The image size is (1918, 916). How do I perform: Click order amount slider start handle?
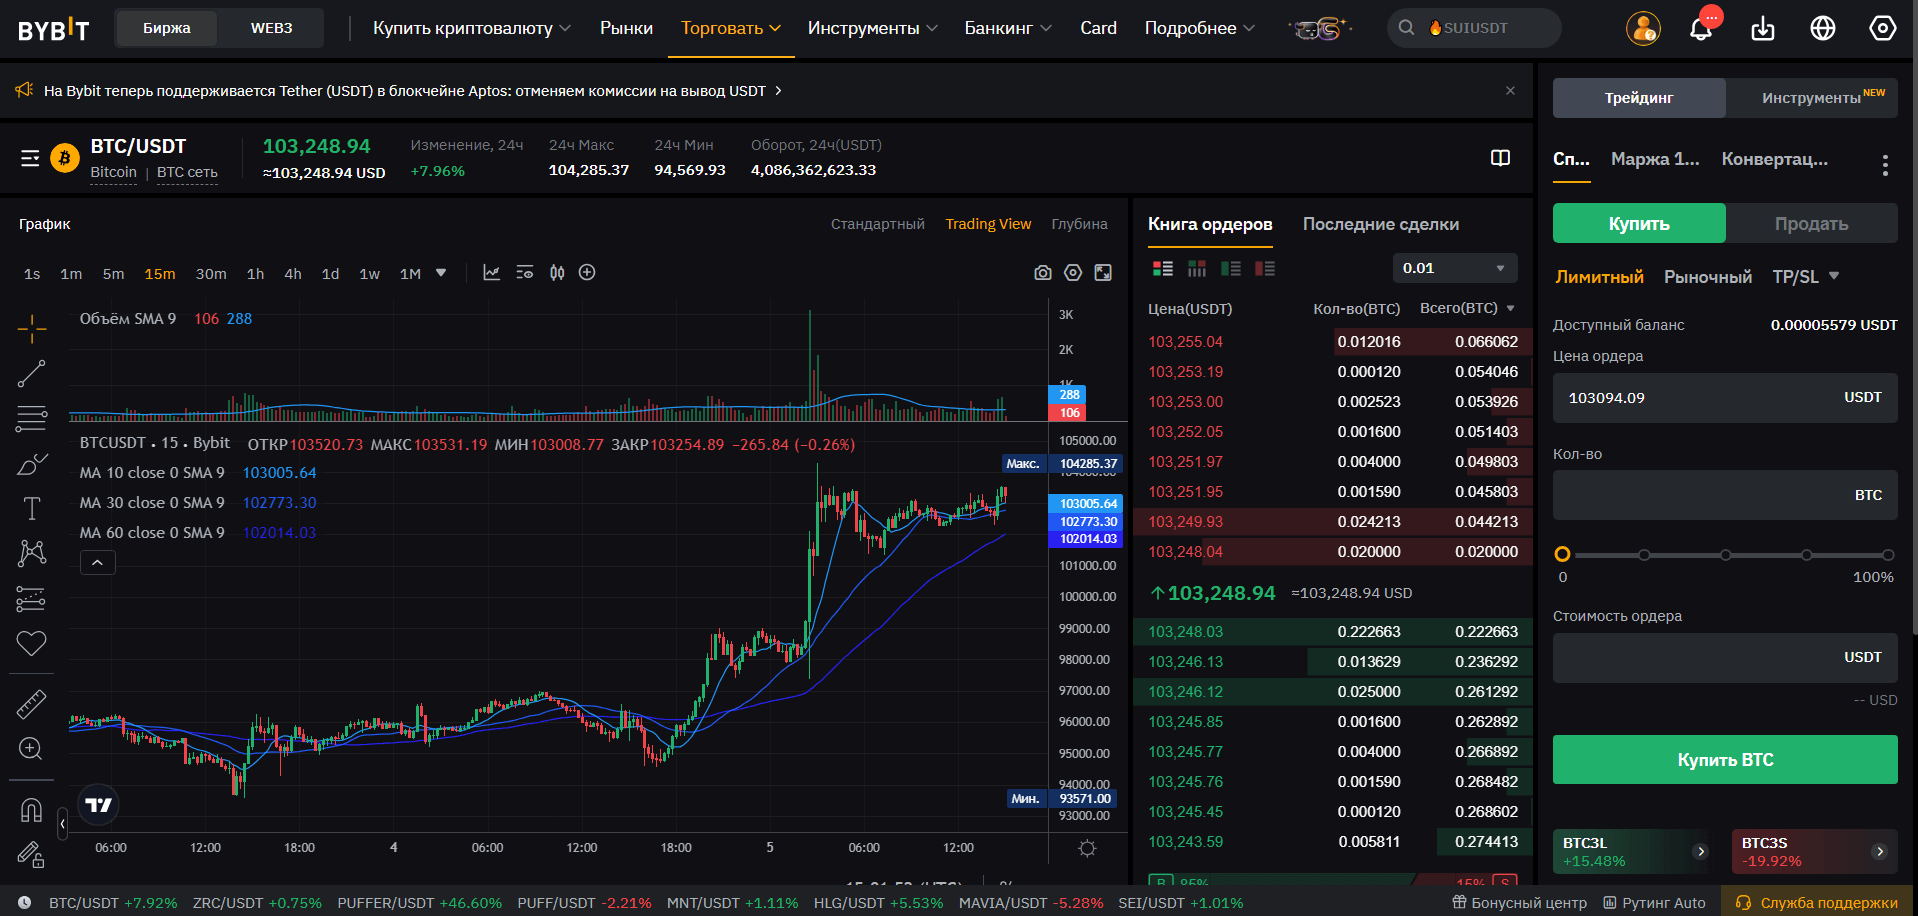click(x=1562, y=555)
